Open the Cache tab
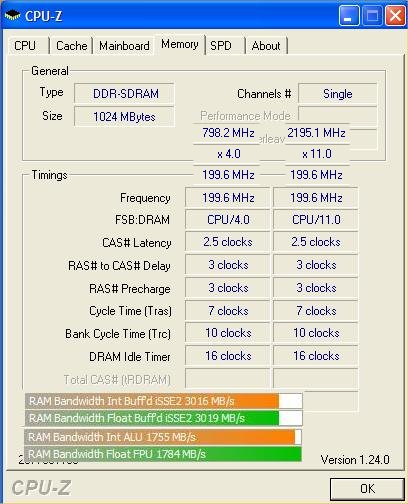408x504 pixels. 71,46
